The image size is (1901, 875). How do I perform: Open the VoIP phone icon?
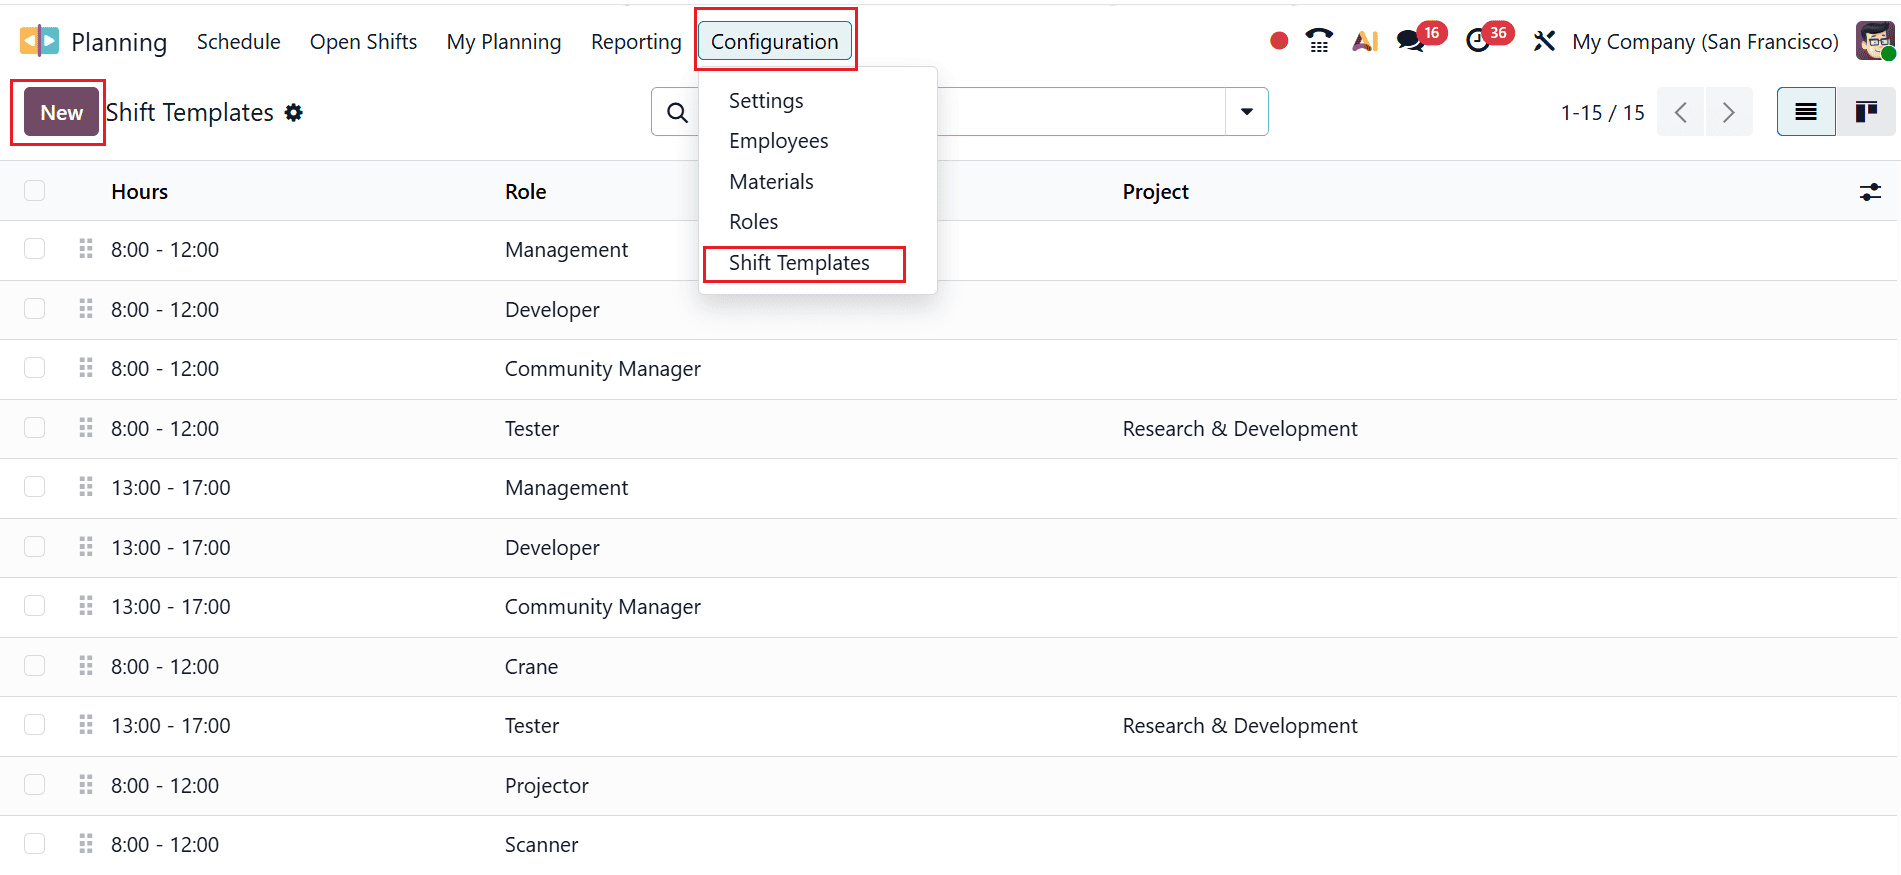[x=1319, y=41]
